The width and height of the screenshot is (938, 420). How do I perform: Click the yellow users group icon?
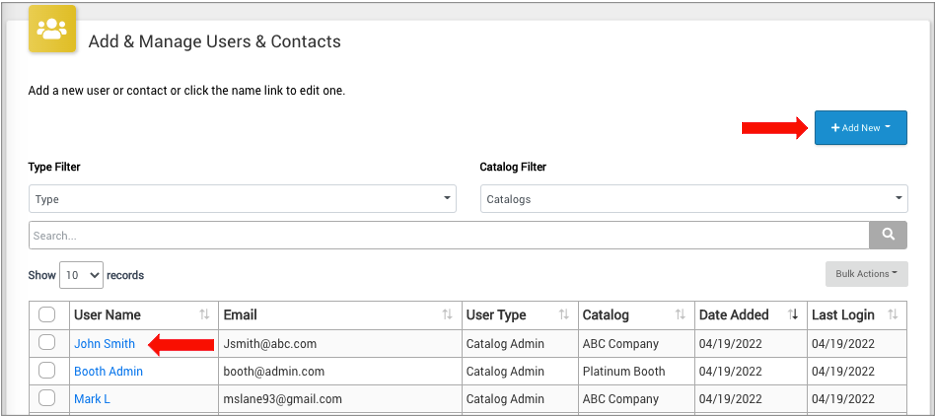click(x=51, y=28)
